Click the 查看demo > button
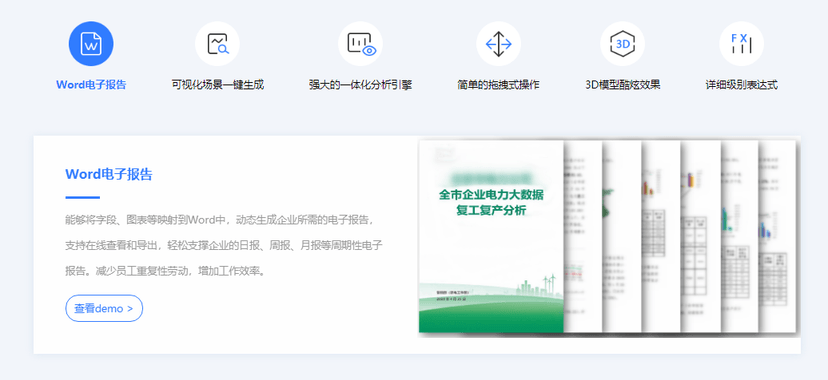This screenshot has width=828, height=380. point(104,308)
